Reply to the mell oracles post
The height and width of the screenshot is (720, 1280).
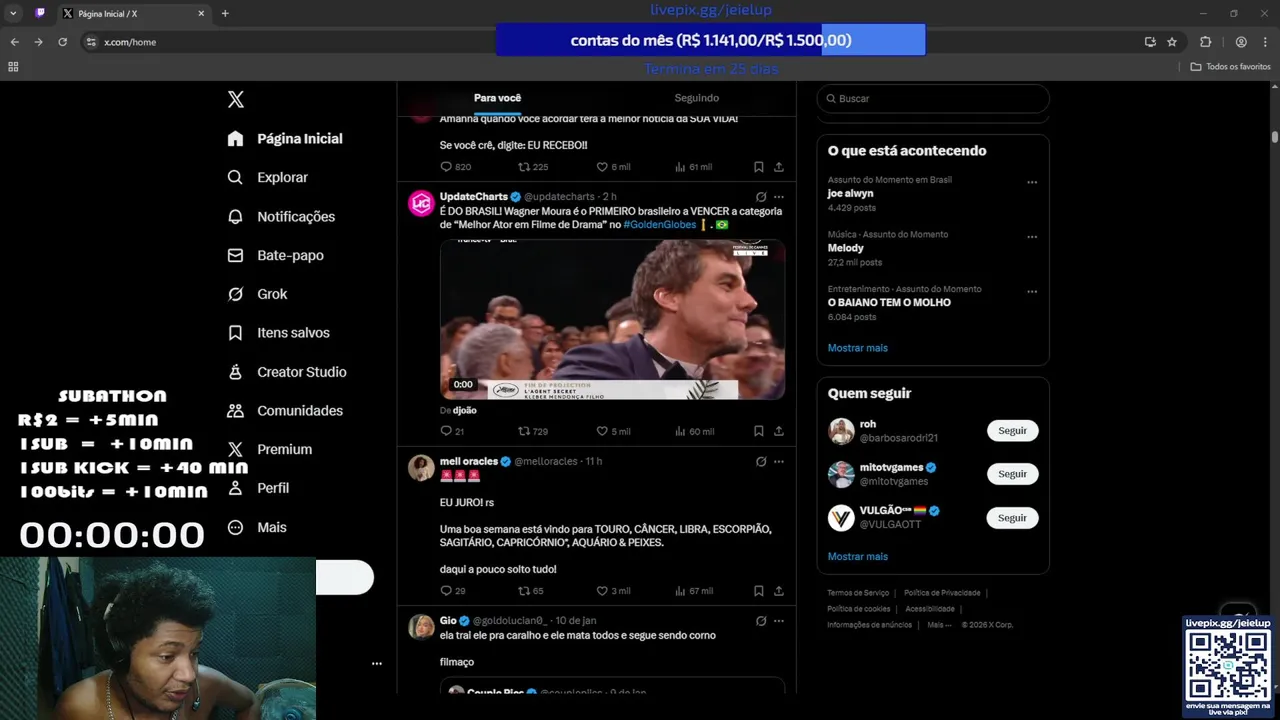(x=452, y=591)
